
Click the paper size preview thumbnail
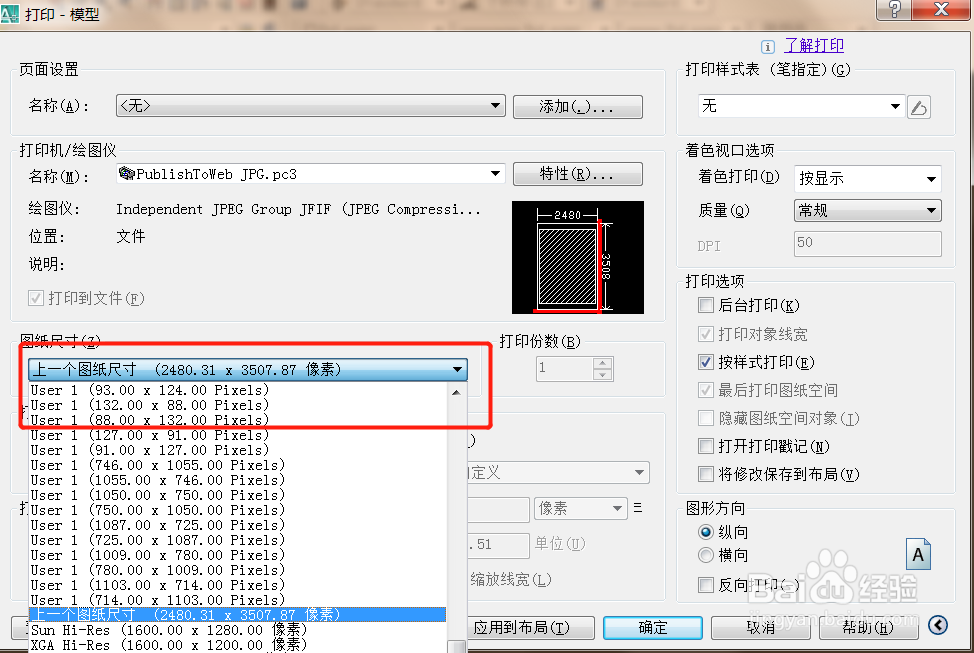578,257
